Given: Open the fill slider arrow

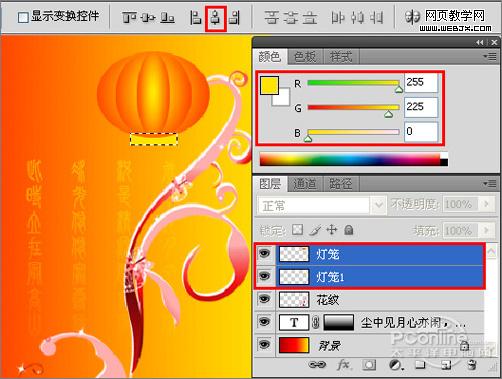Looking at the screenshot, I should point(486,231).
